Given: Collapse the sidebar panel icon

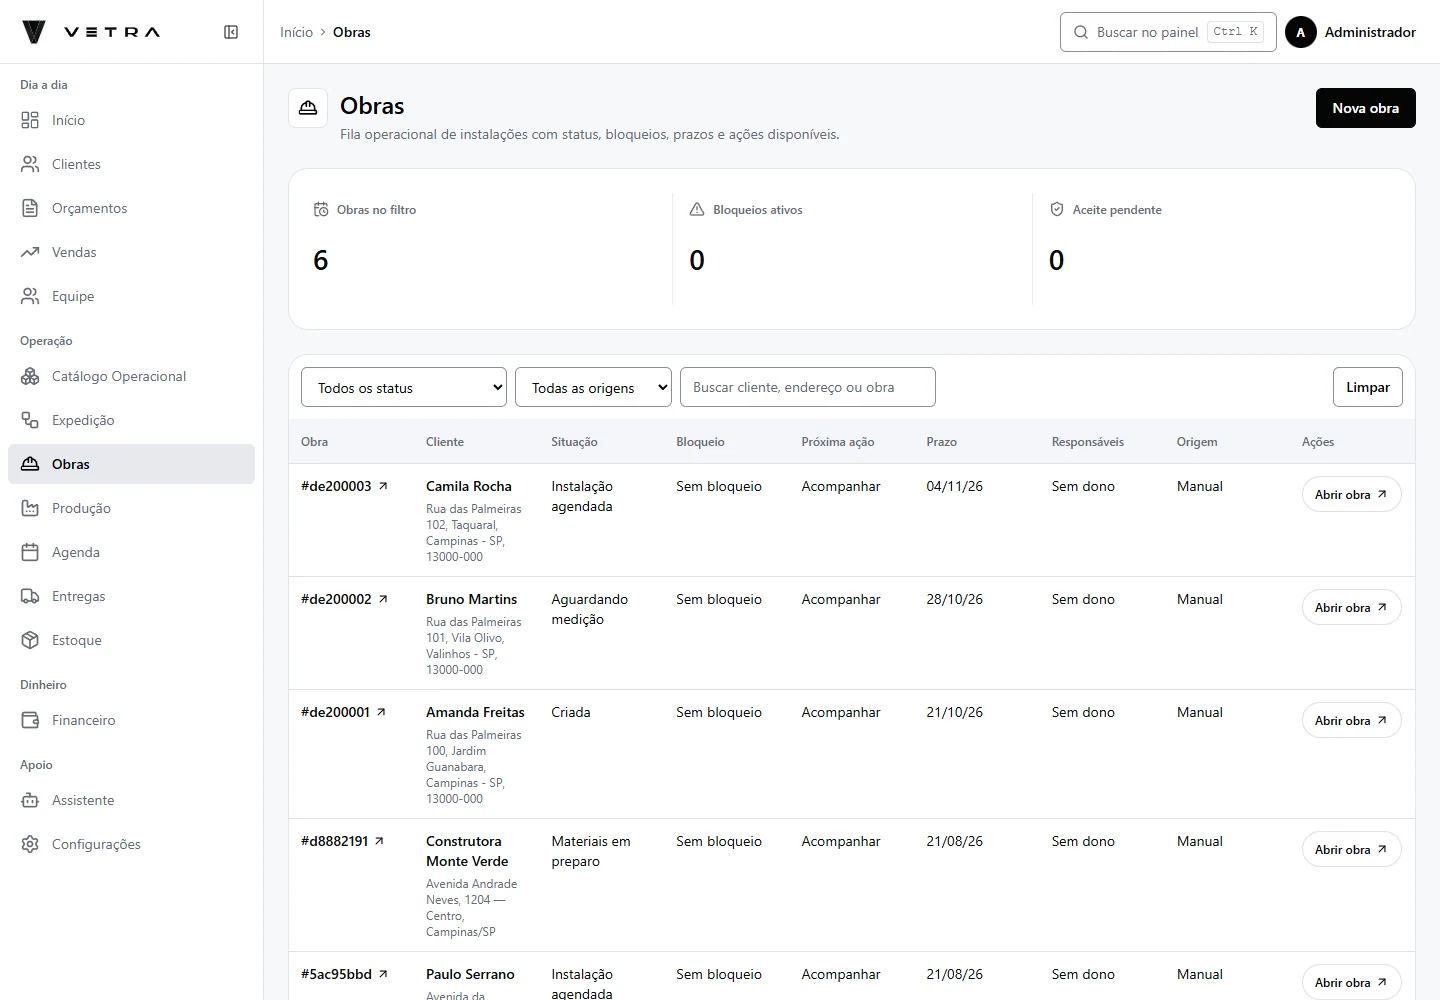Looking at the screenshot, I should (231, 32).
